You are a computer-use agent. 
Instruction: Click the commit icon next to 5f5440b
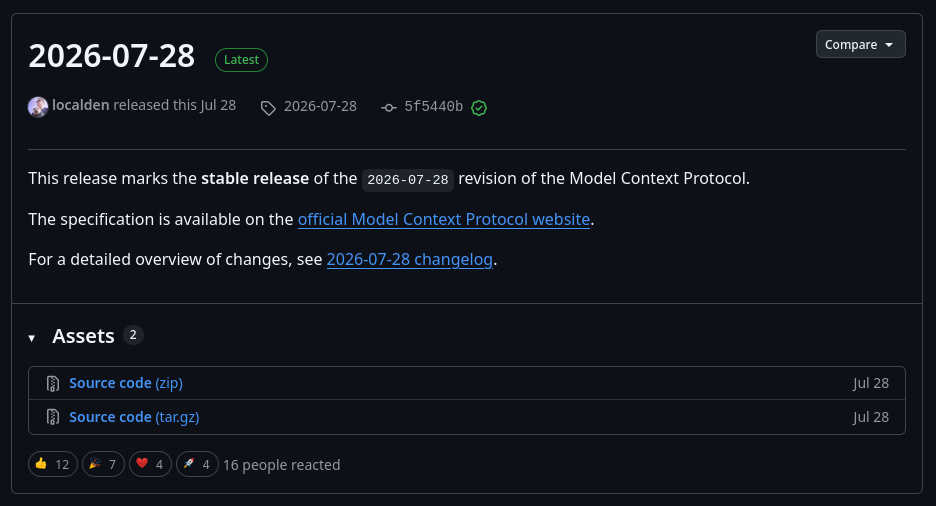click(x=389, y=107)
